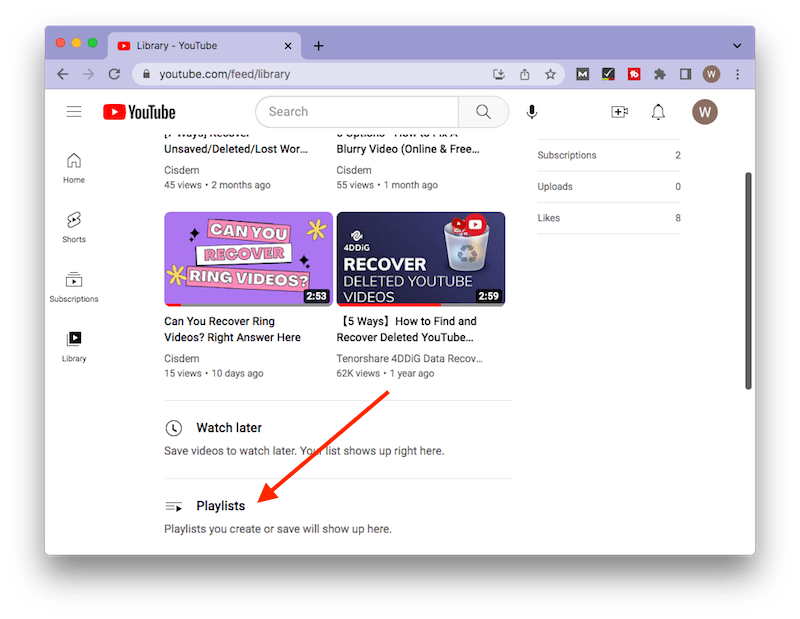Click the YouTube logo
This screenshot has height=619, width=800.
point(138,111)
